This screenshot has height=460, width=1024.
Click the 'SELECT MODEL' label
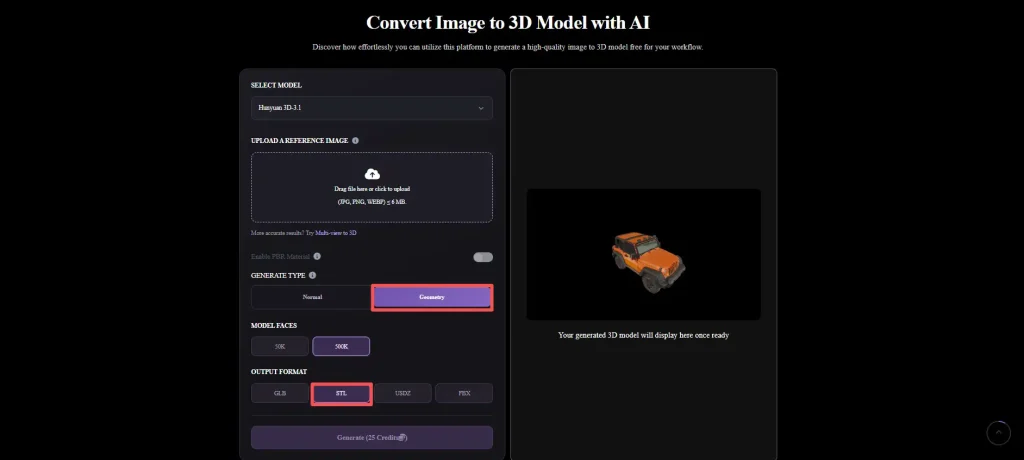coord(276,86)
